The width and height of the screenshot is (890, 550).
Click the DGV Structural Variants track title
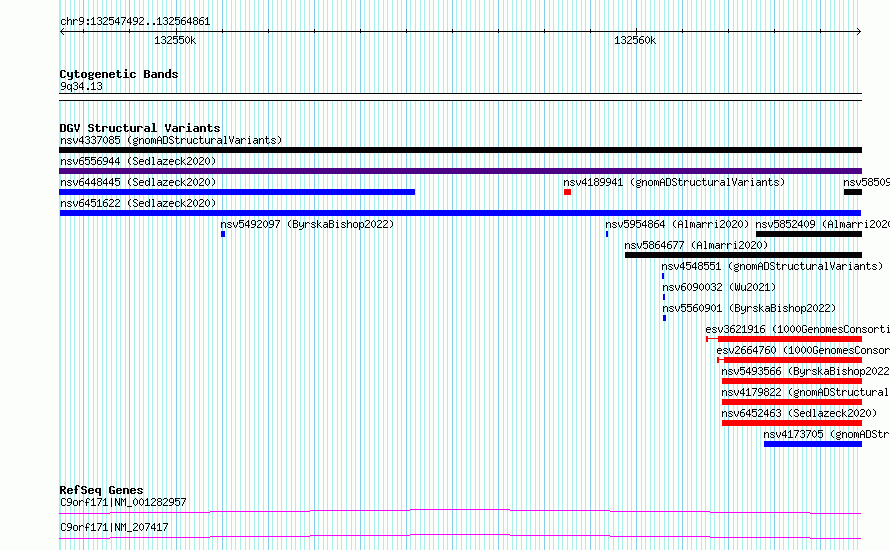pyautogui.click(x=140, y=128)
